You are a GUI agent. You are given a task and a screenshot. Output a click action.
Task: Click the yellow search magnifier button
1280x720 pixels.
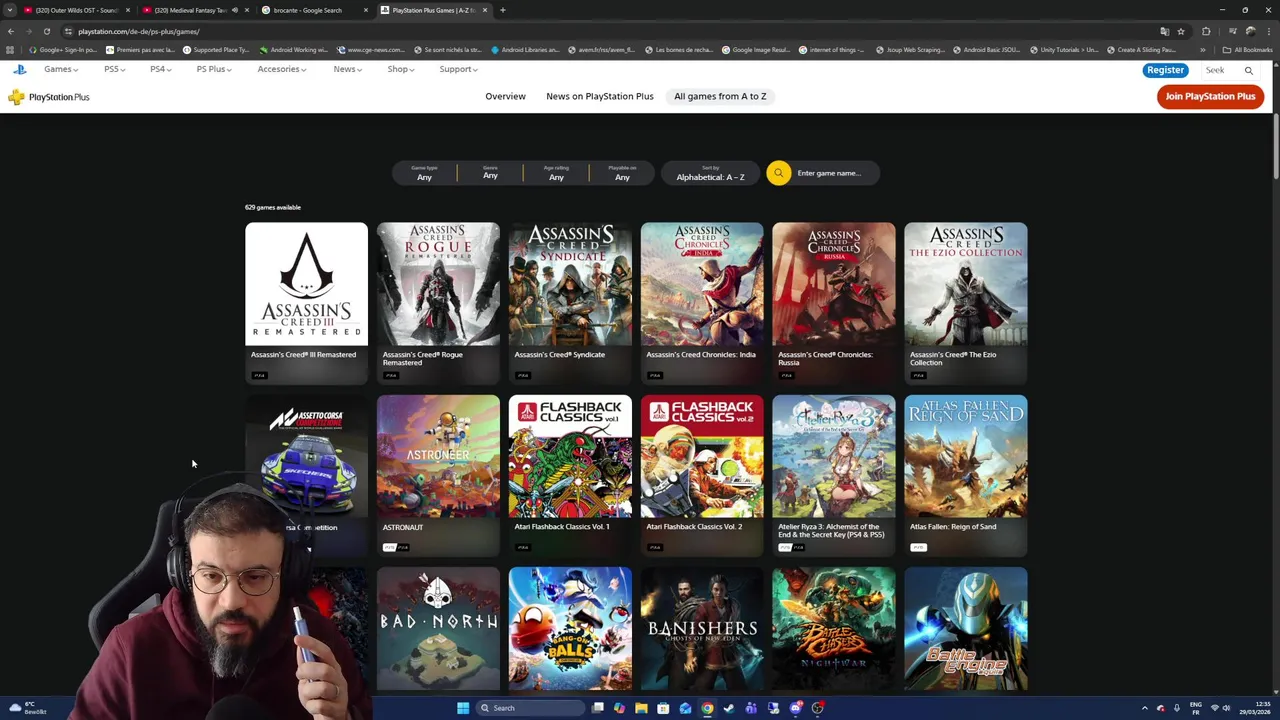pyautogui.click(x=778, y=173)
